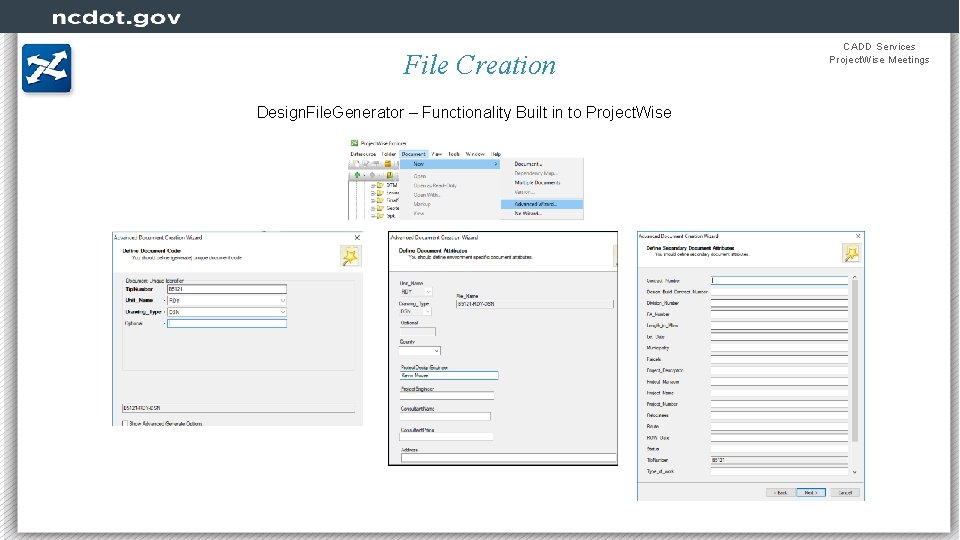Click the ProjectWise Explorer app icon
Screen dimensions: 960x540
(354, 143)
